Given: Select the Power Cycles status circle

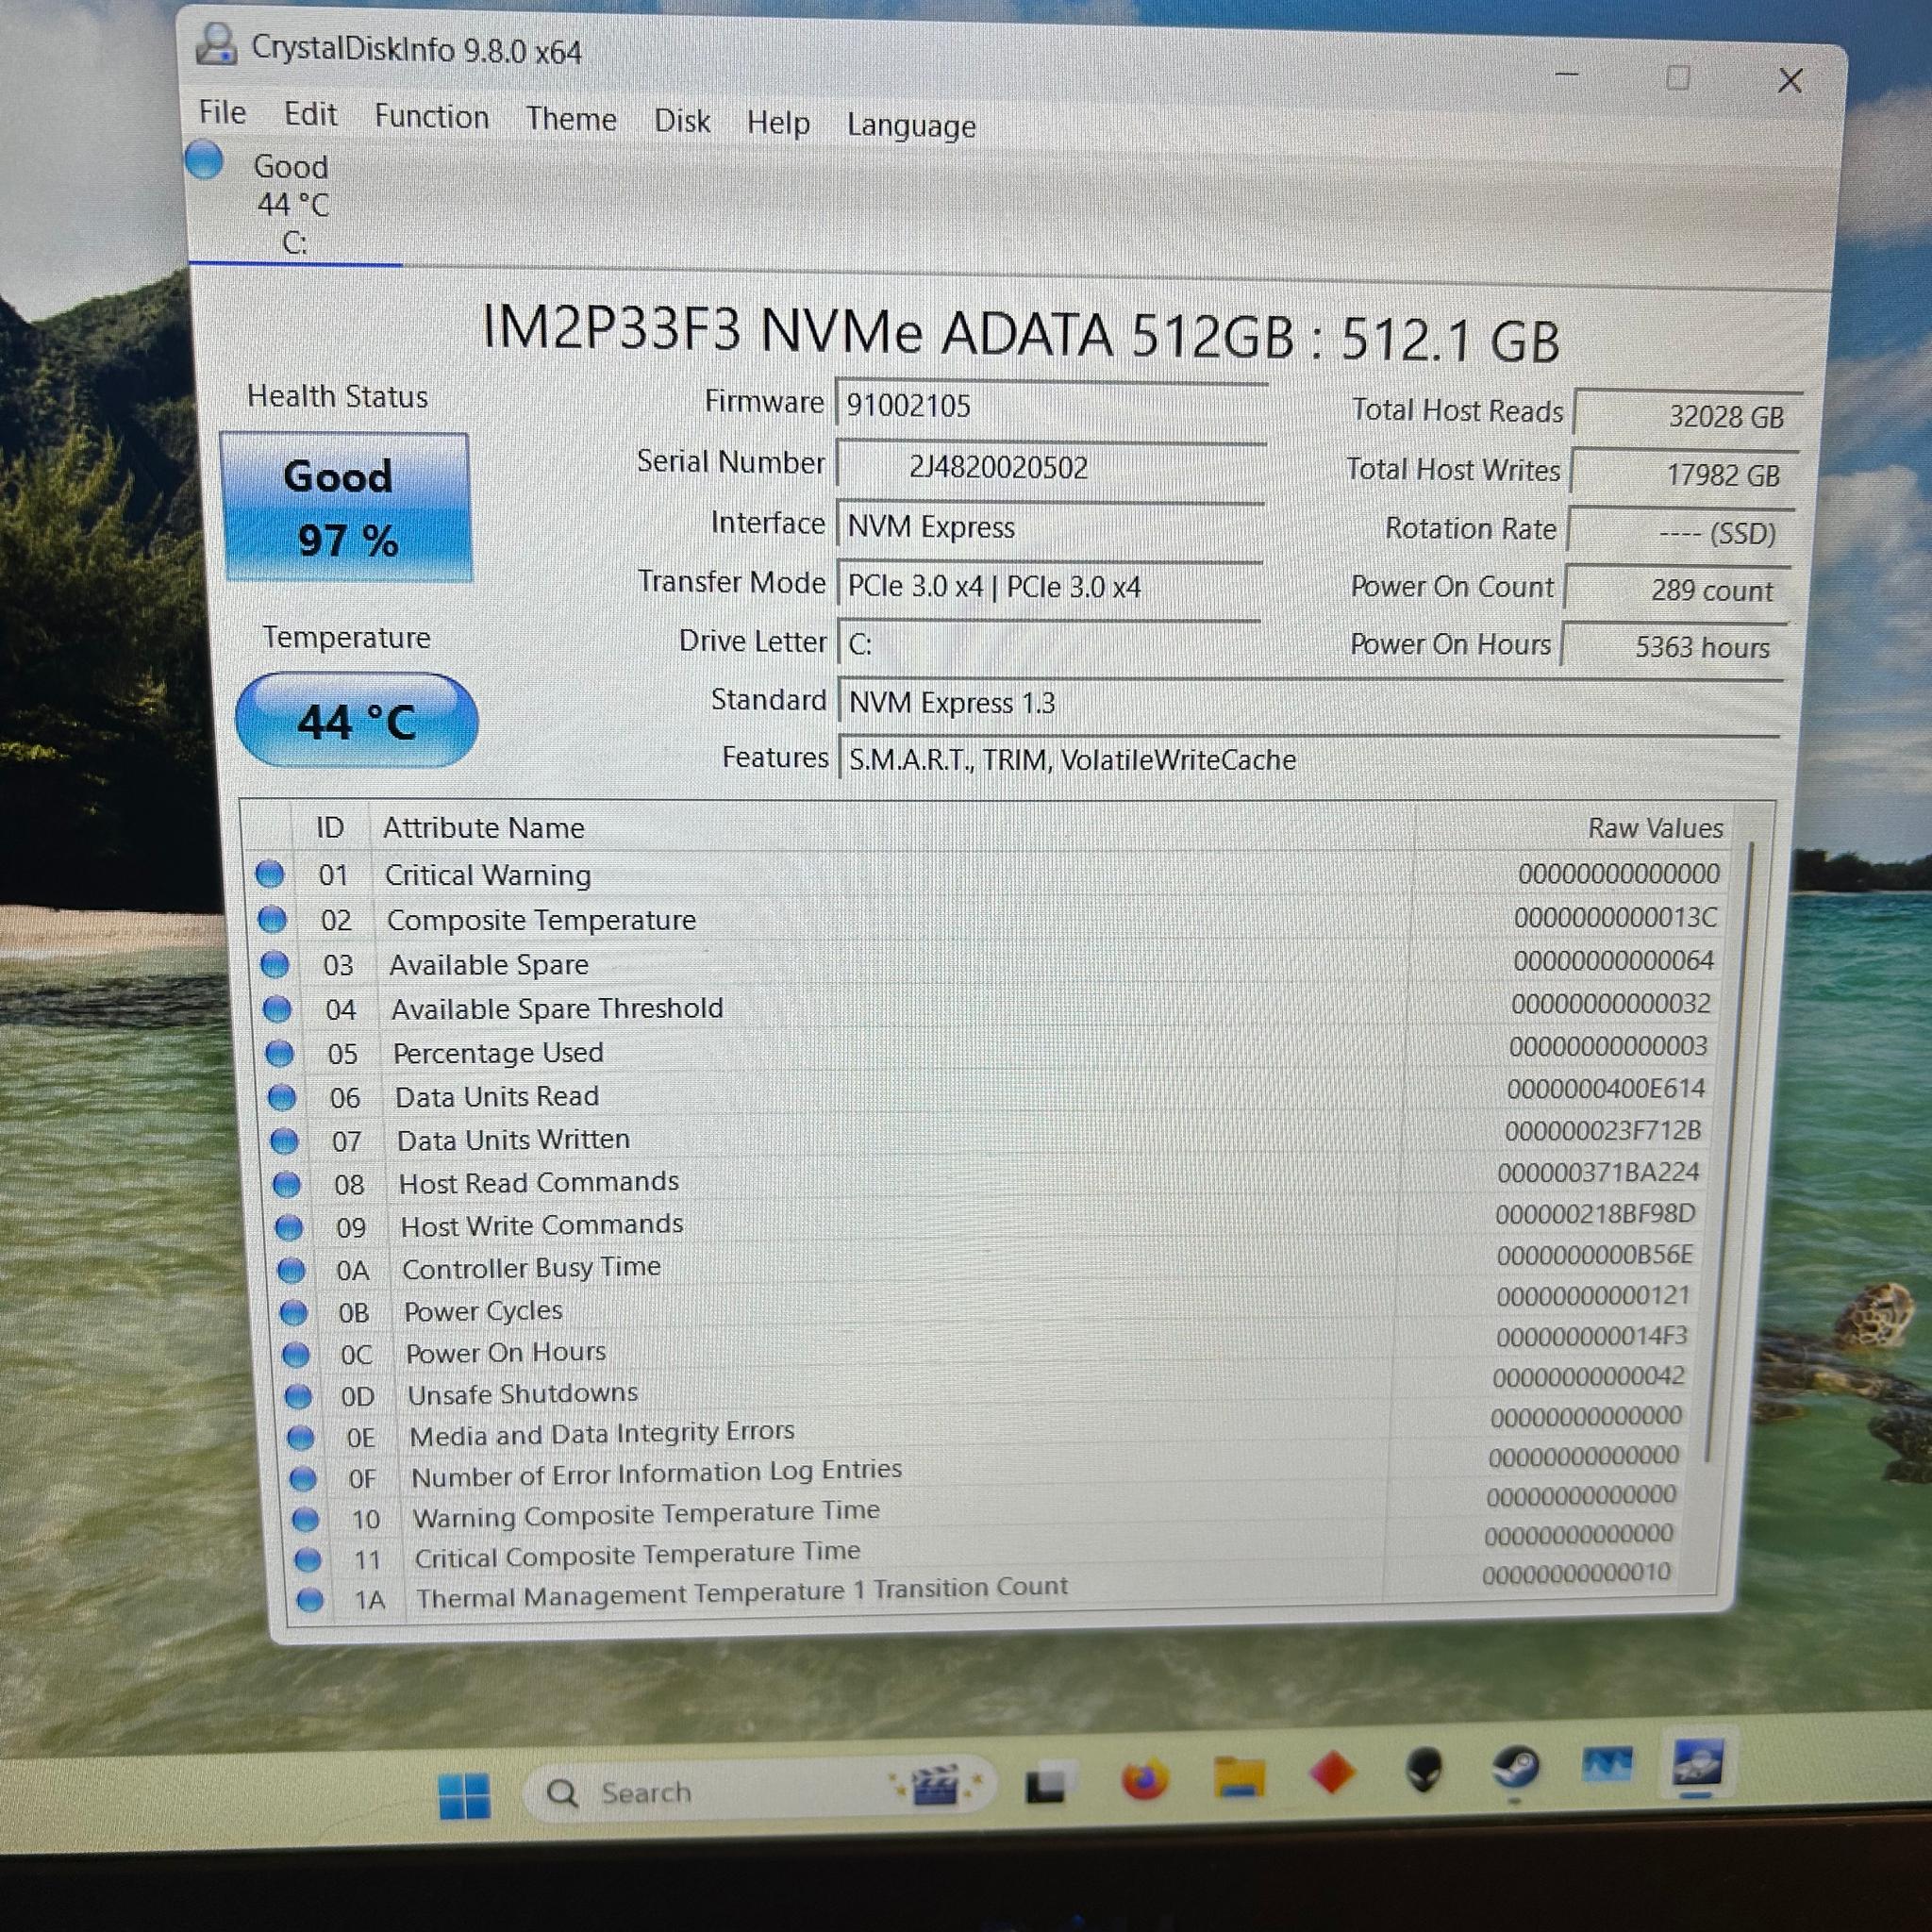Looking at the screenshot, I should 293,1312.
